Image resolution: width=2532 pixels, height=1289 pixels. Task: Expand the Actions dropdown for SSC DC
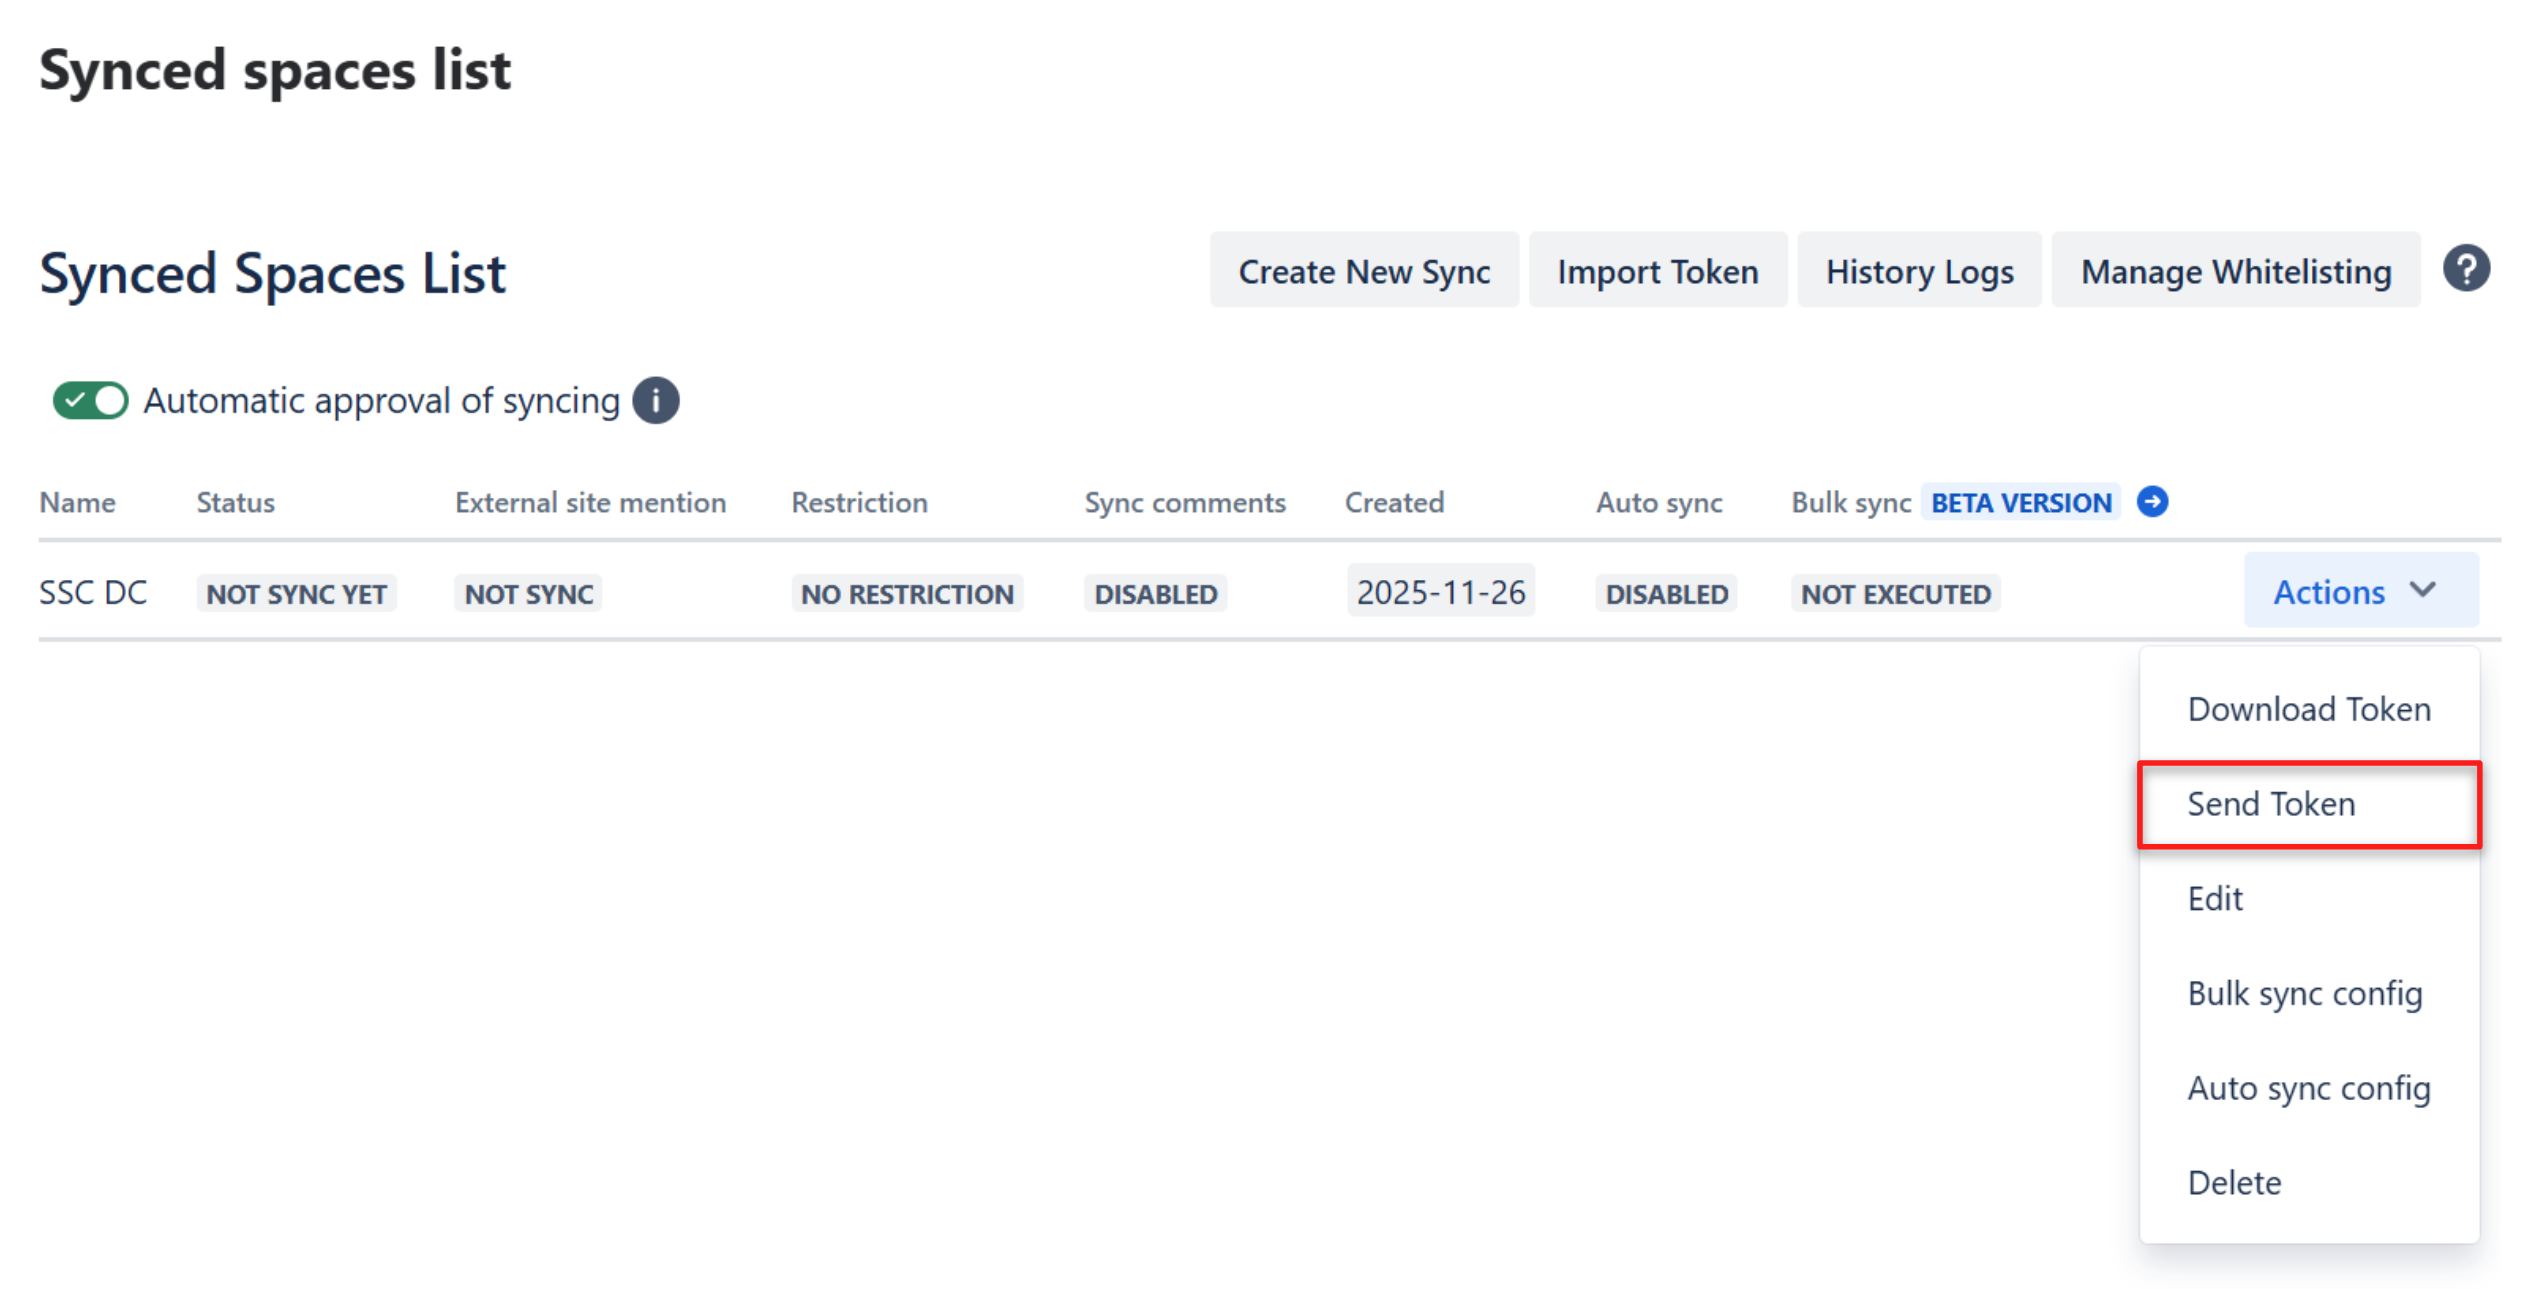[x=2358, y=591]
